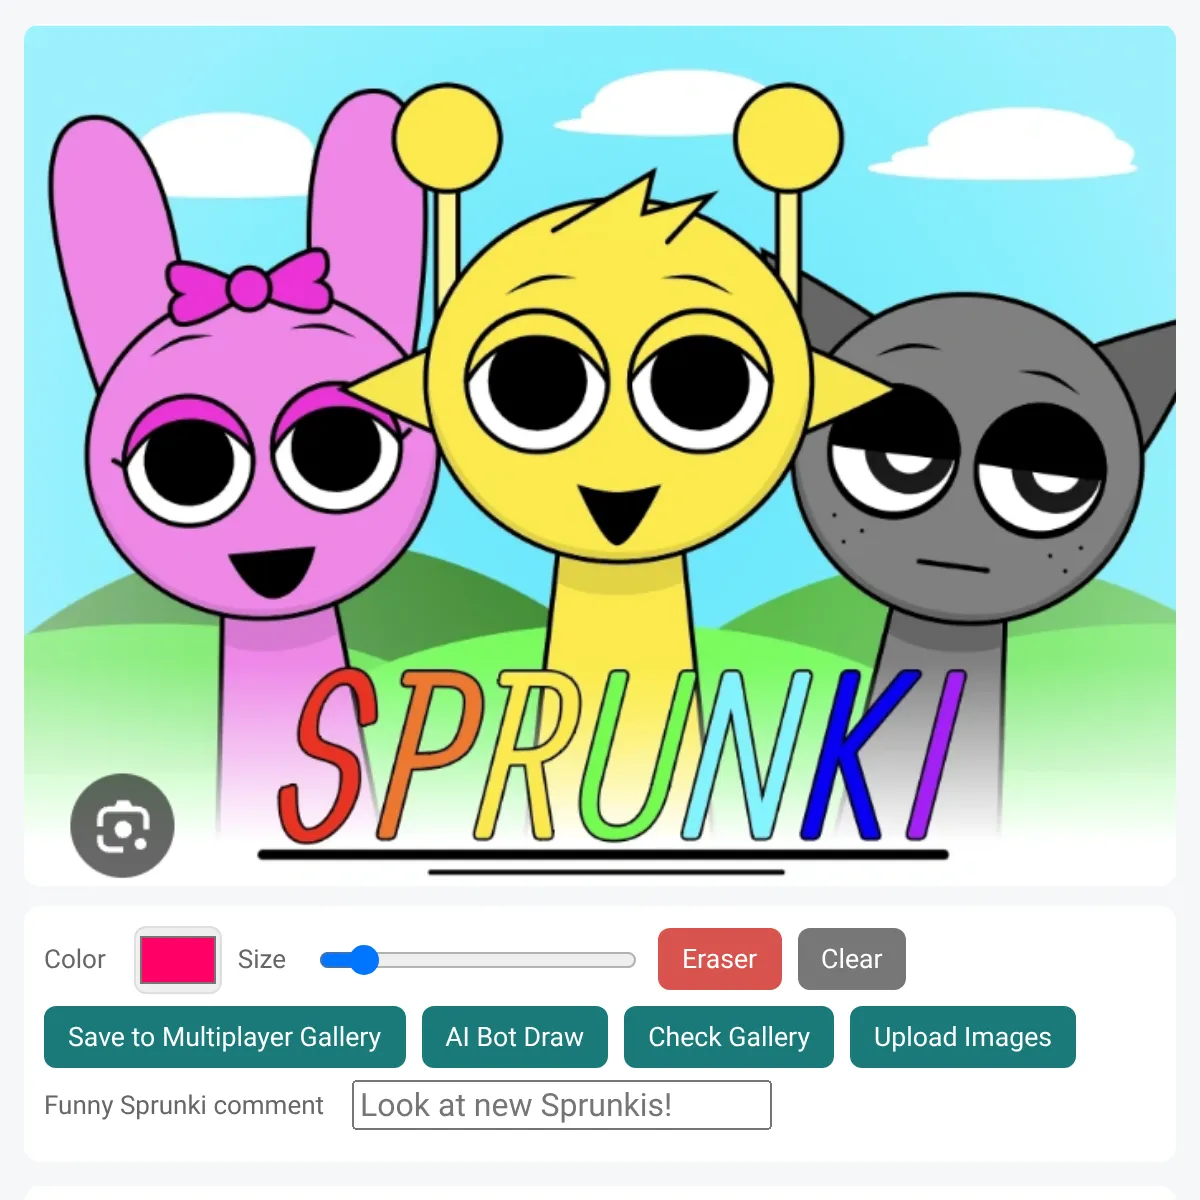Start AI Bot Draw
Screen dimensions: 1200x1200
coord(515,1037)
